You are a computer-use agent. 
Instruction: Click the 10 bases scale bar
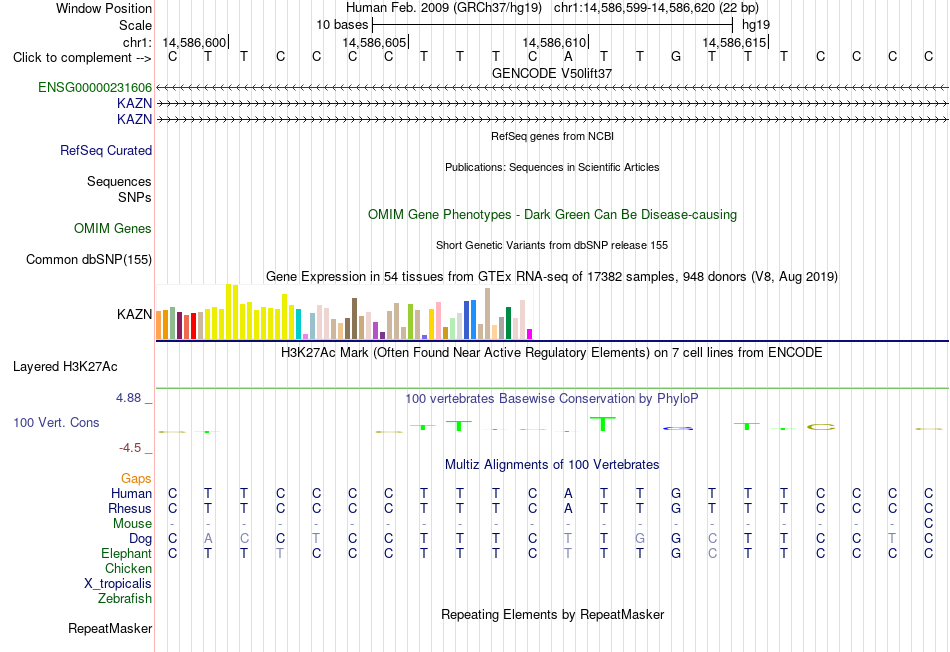point(553,25)
